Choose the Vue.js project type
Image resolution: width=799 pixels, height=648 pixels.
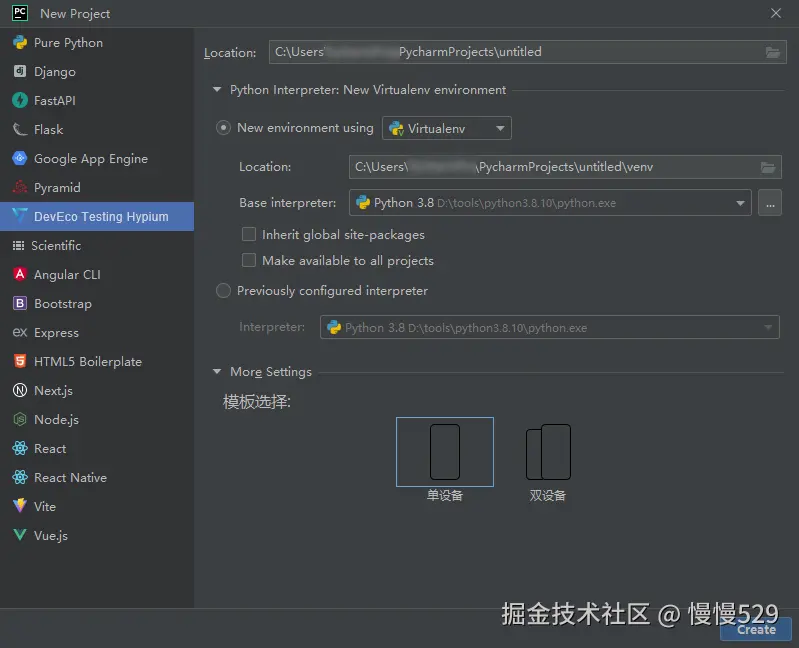pyautogui.click(x=97, y=535)
